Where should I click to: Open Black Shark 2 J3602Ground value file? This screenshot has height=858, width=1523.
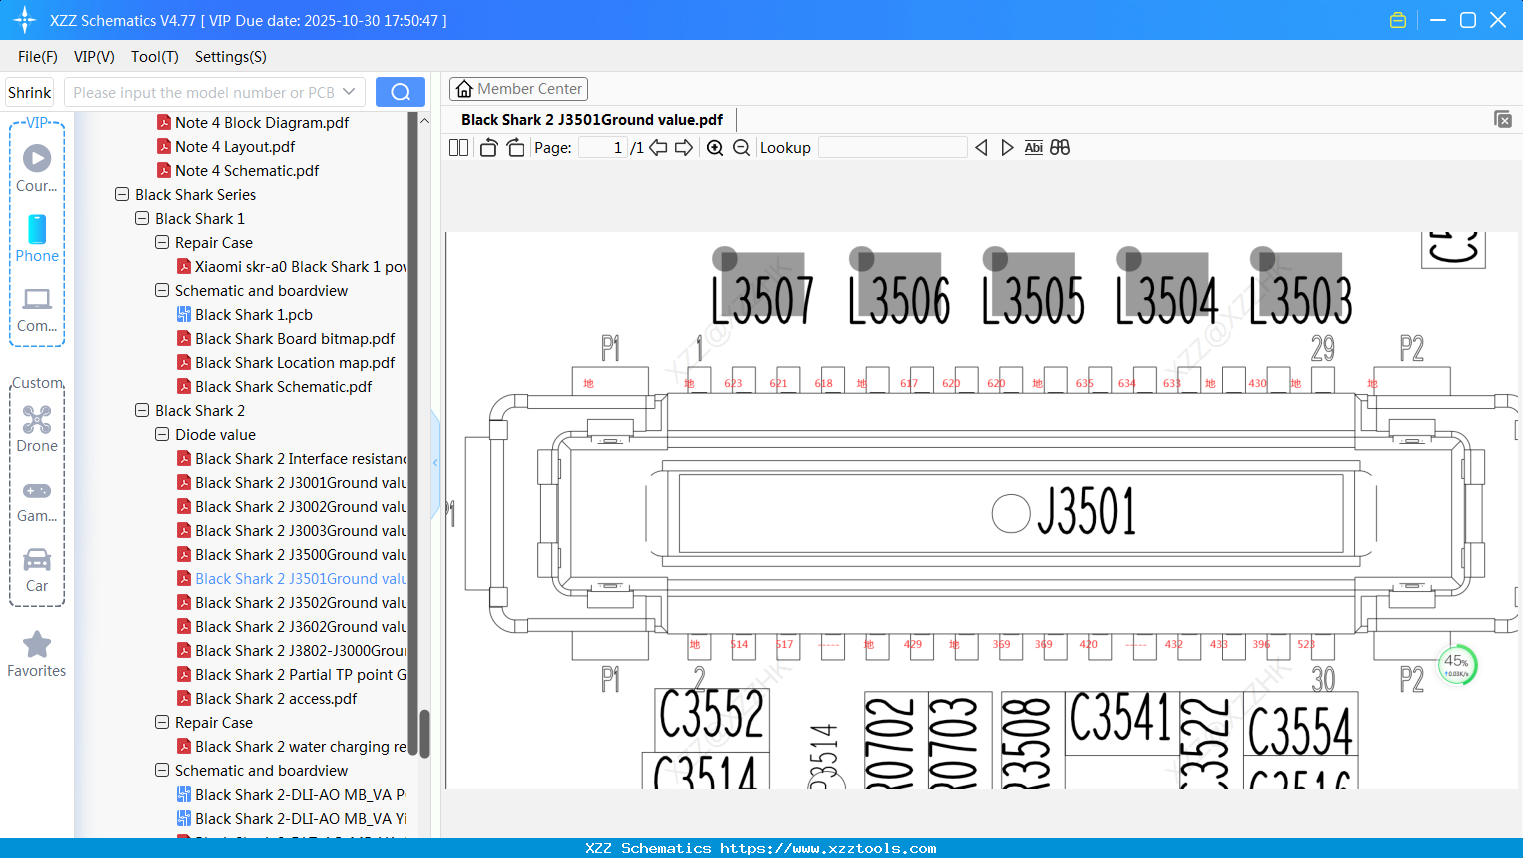300,627
